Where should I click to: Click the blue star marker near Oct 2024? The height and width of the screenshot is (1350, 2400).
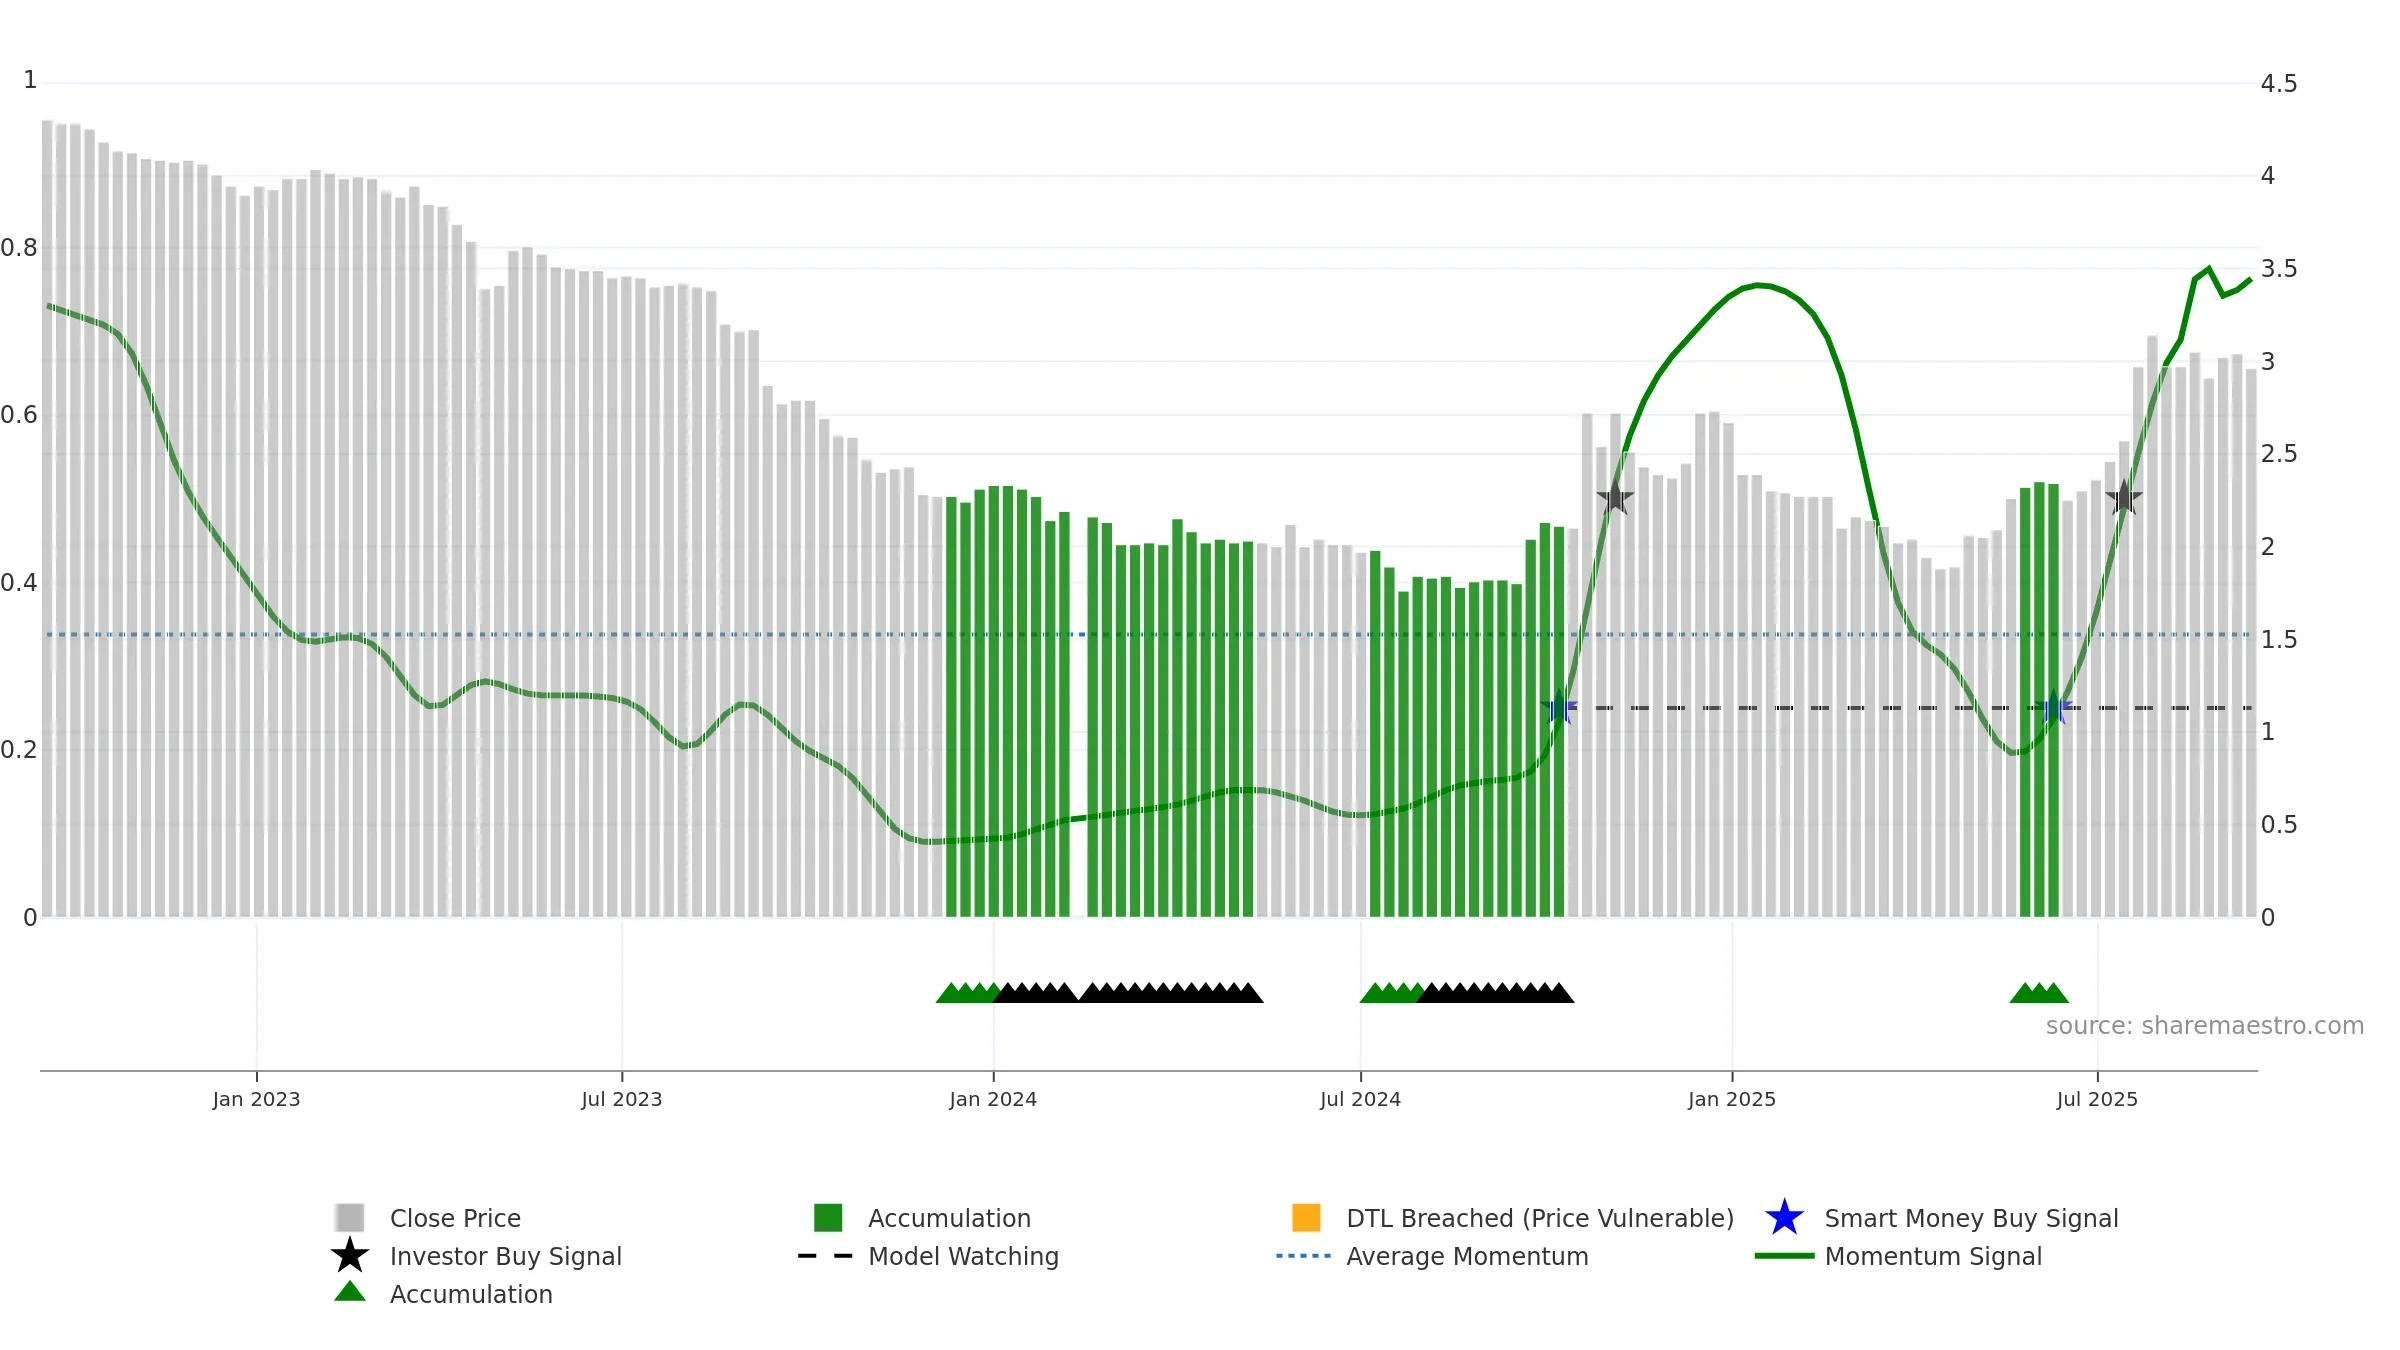(1558, 707)
